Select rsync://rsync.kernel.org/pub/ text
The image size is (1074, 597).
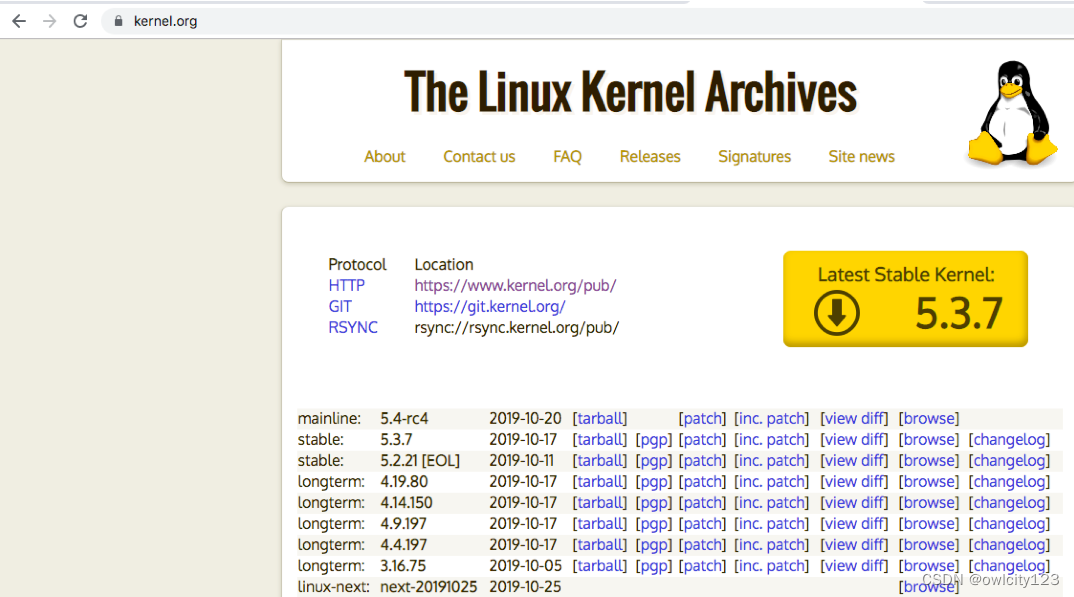pyautogui.click(x=516, y=327)
